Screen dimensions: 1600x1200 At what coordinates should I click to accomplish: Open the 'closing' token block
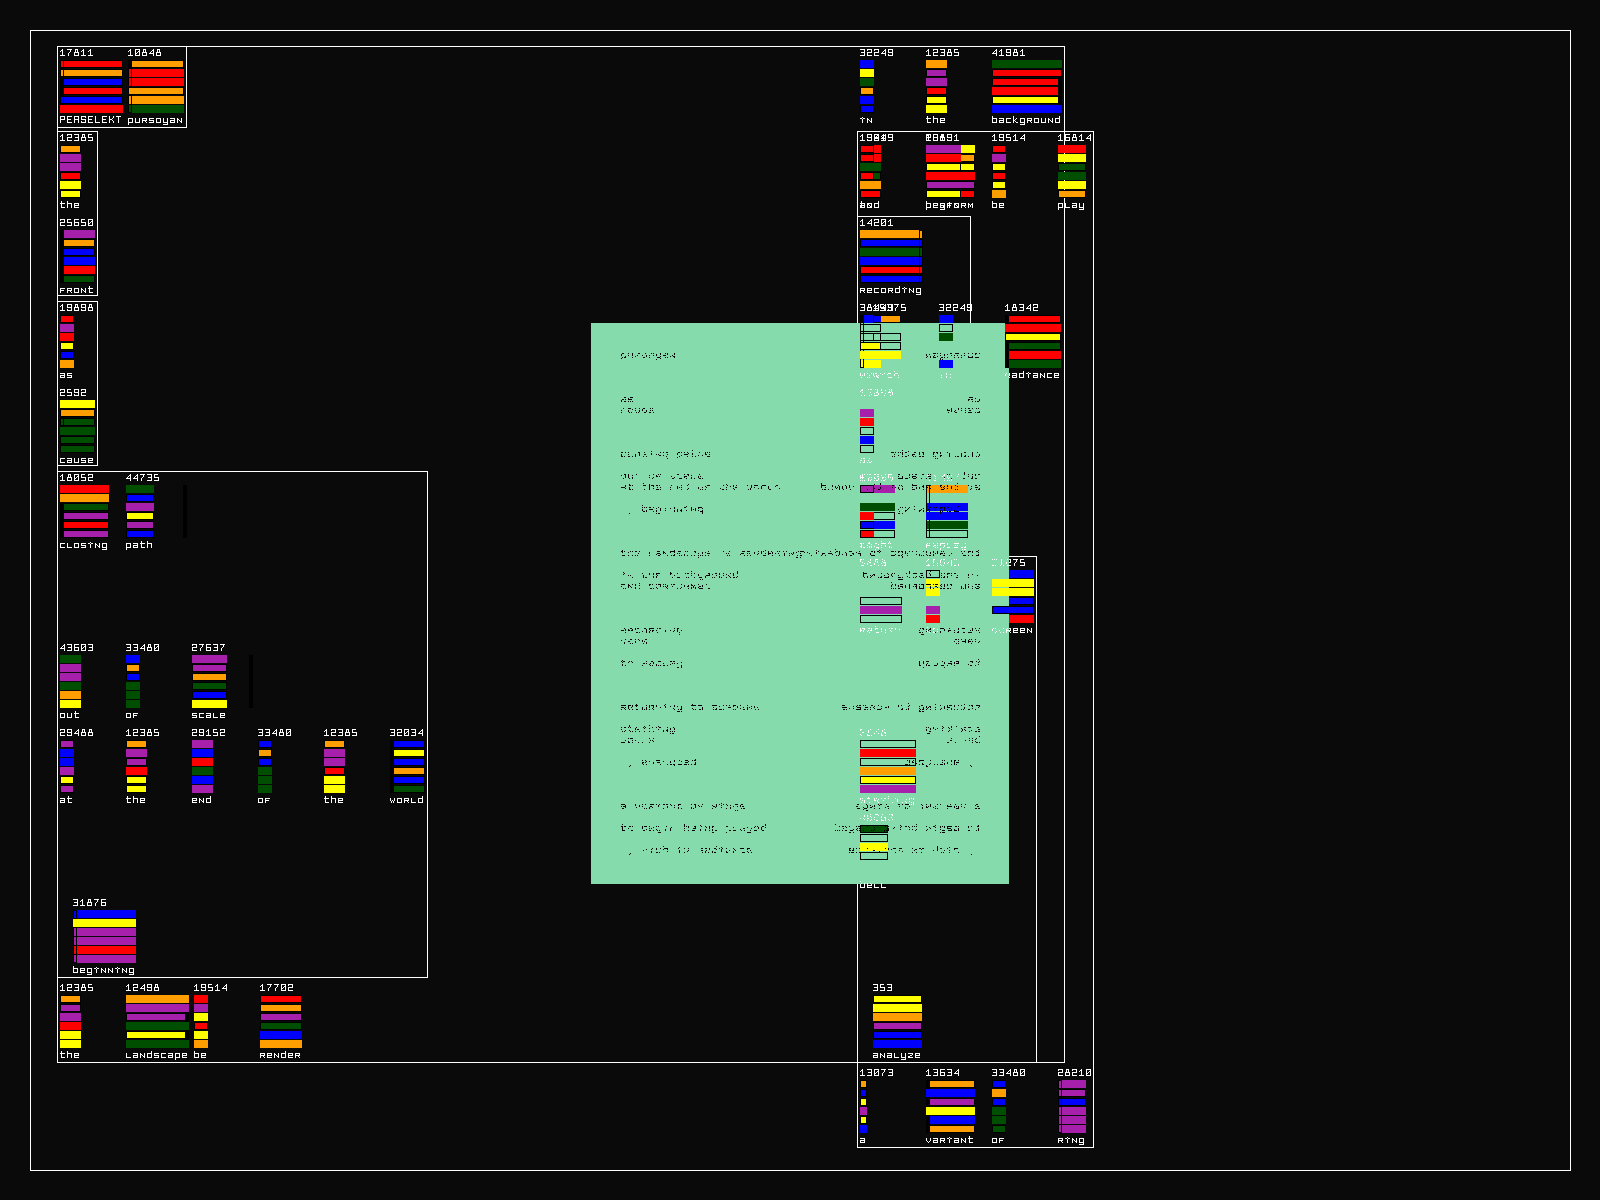pyautogui.click(x=85, y=511)
